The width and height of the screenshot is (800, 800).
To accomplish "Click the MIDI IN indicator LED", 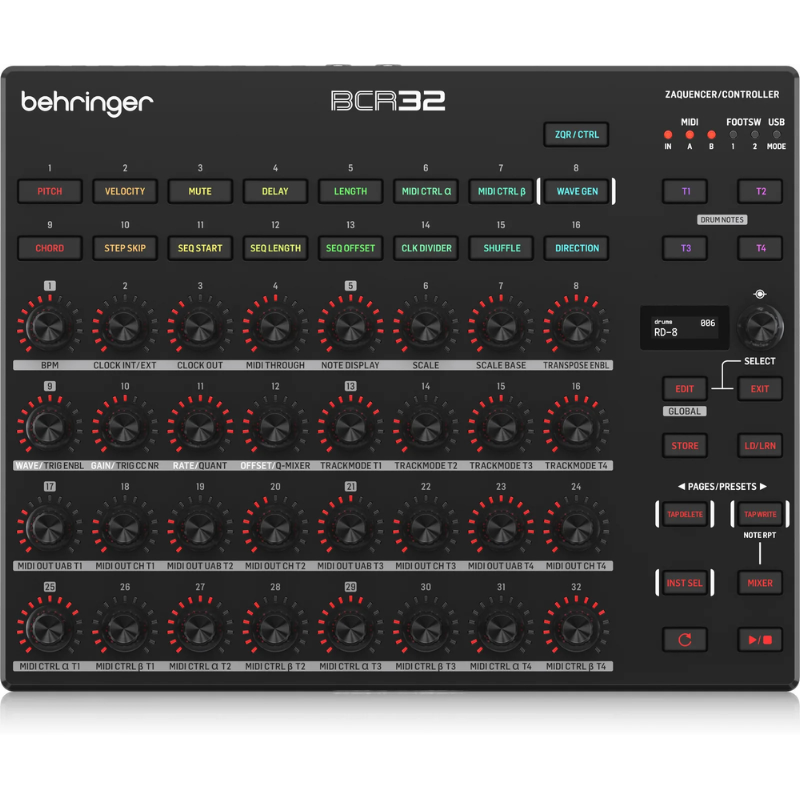I will (x=668, y=135).
